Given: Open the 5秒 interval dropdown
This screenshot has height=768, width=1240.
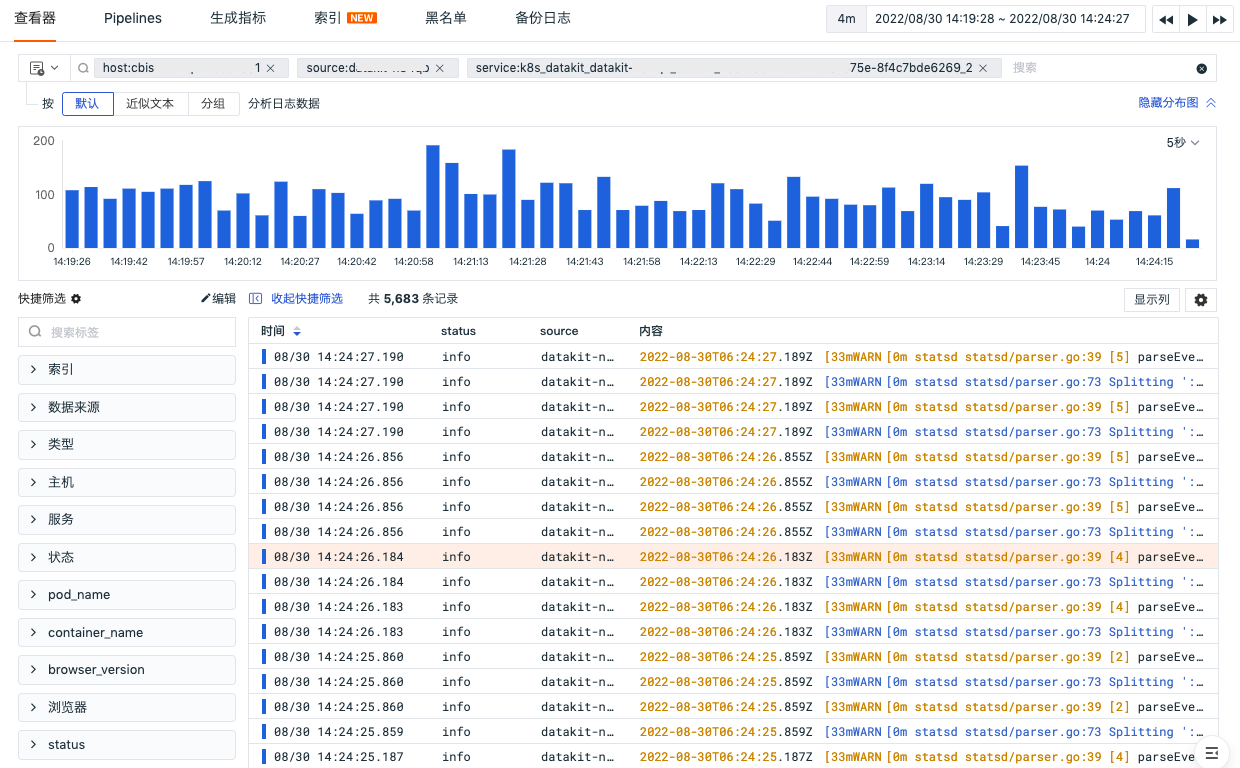Looking at the screenshot, I should tap(1183, 143).
